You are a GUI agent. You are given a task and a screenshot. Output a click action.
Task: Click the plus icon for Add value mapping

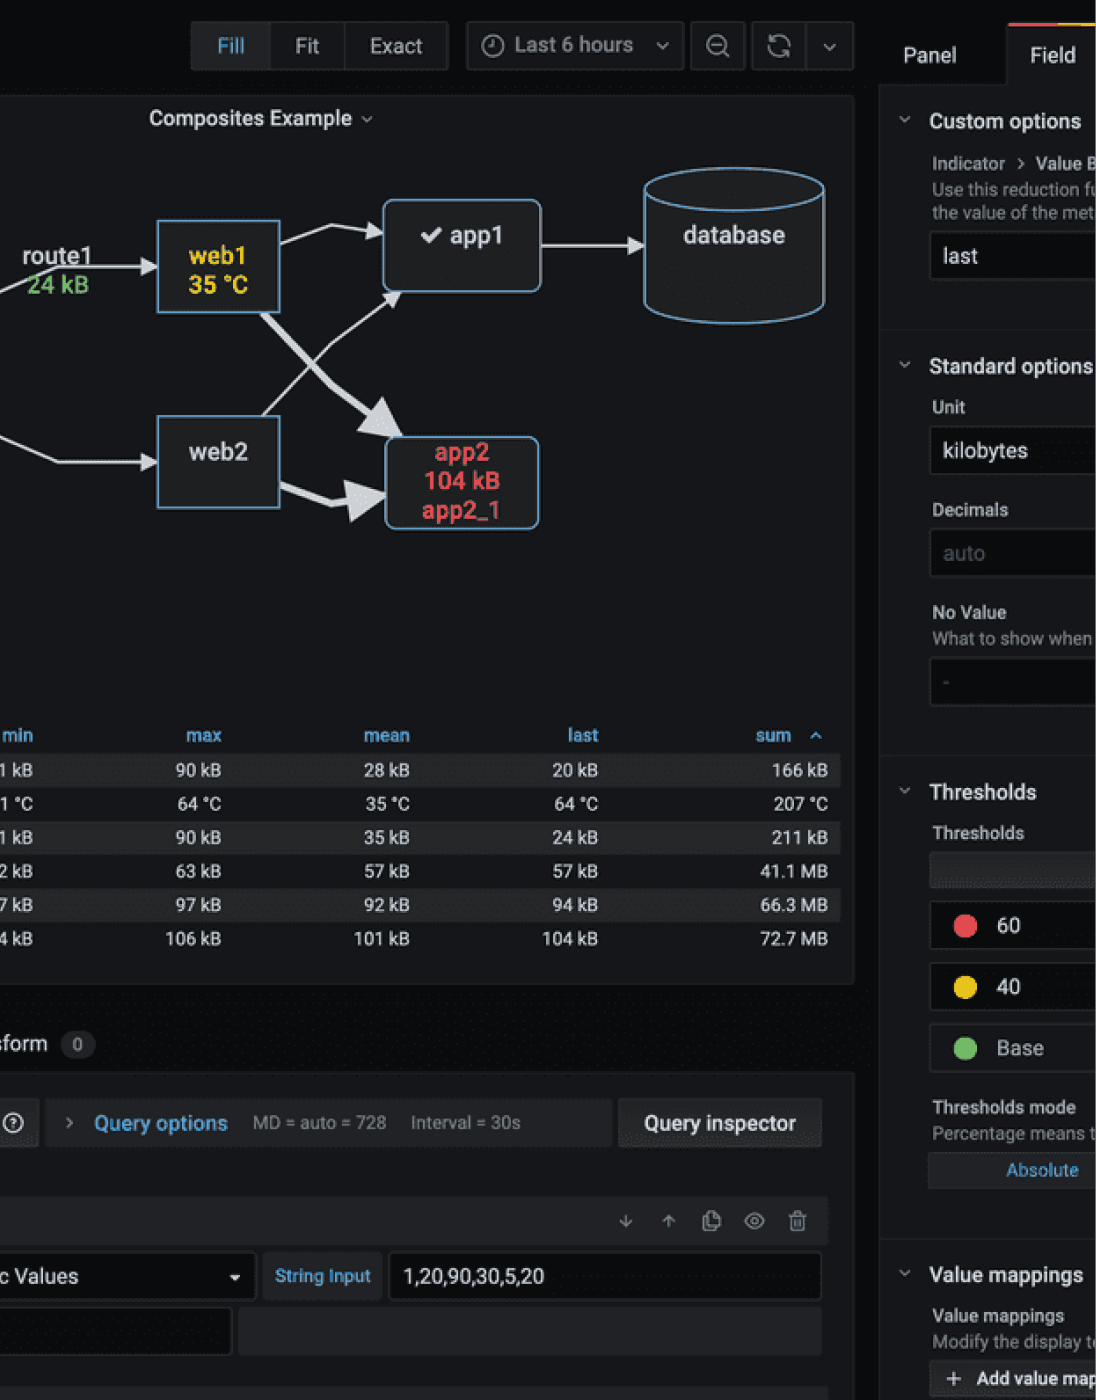pyautogui.click(x=954, y=1378)
